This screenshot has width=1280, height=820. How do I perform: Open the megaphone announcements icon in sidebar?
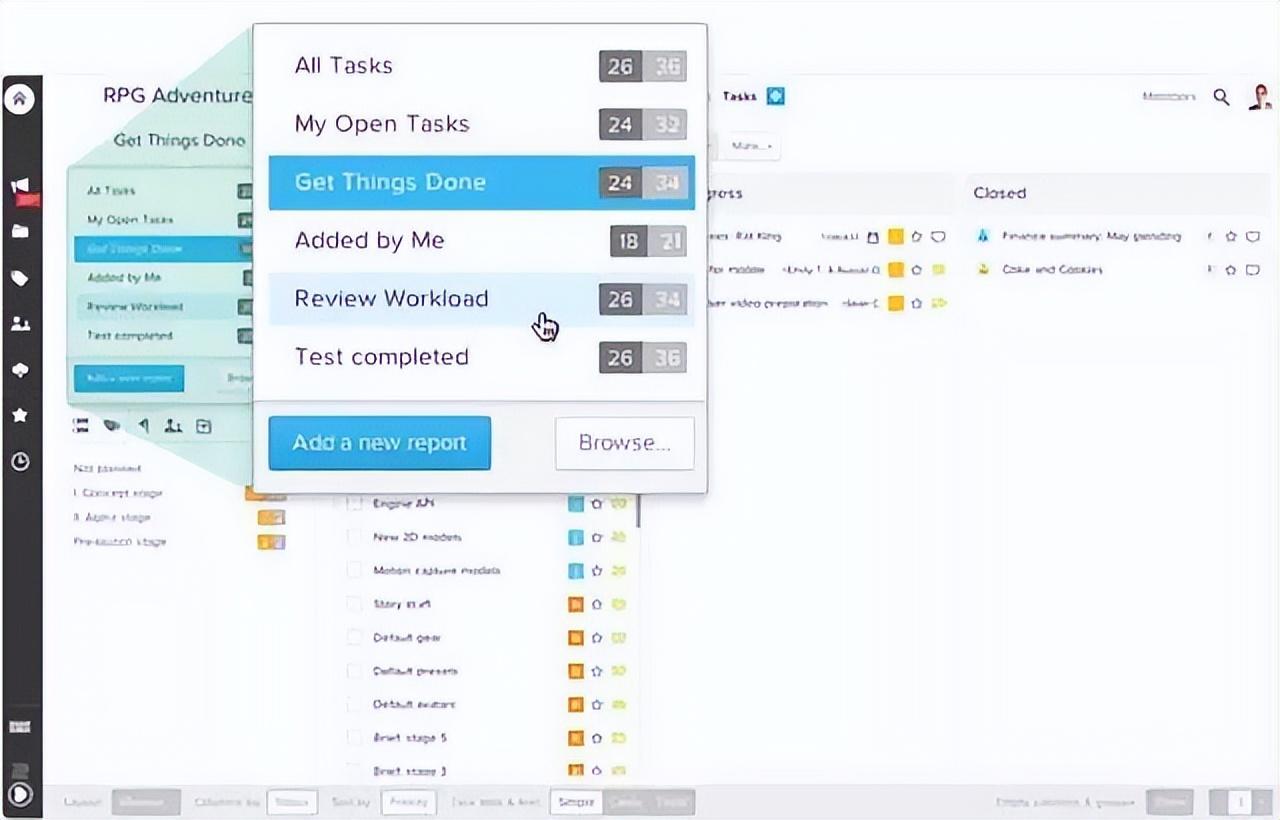point(20,186)
